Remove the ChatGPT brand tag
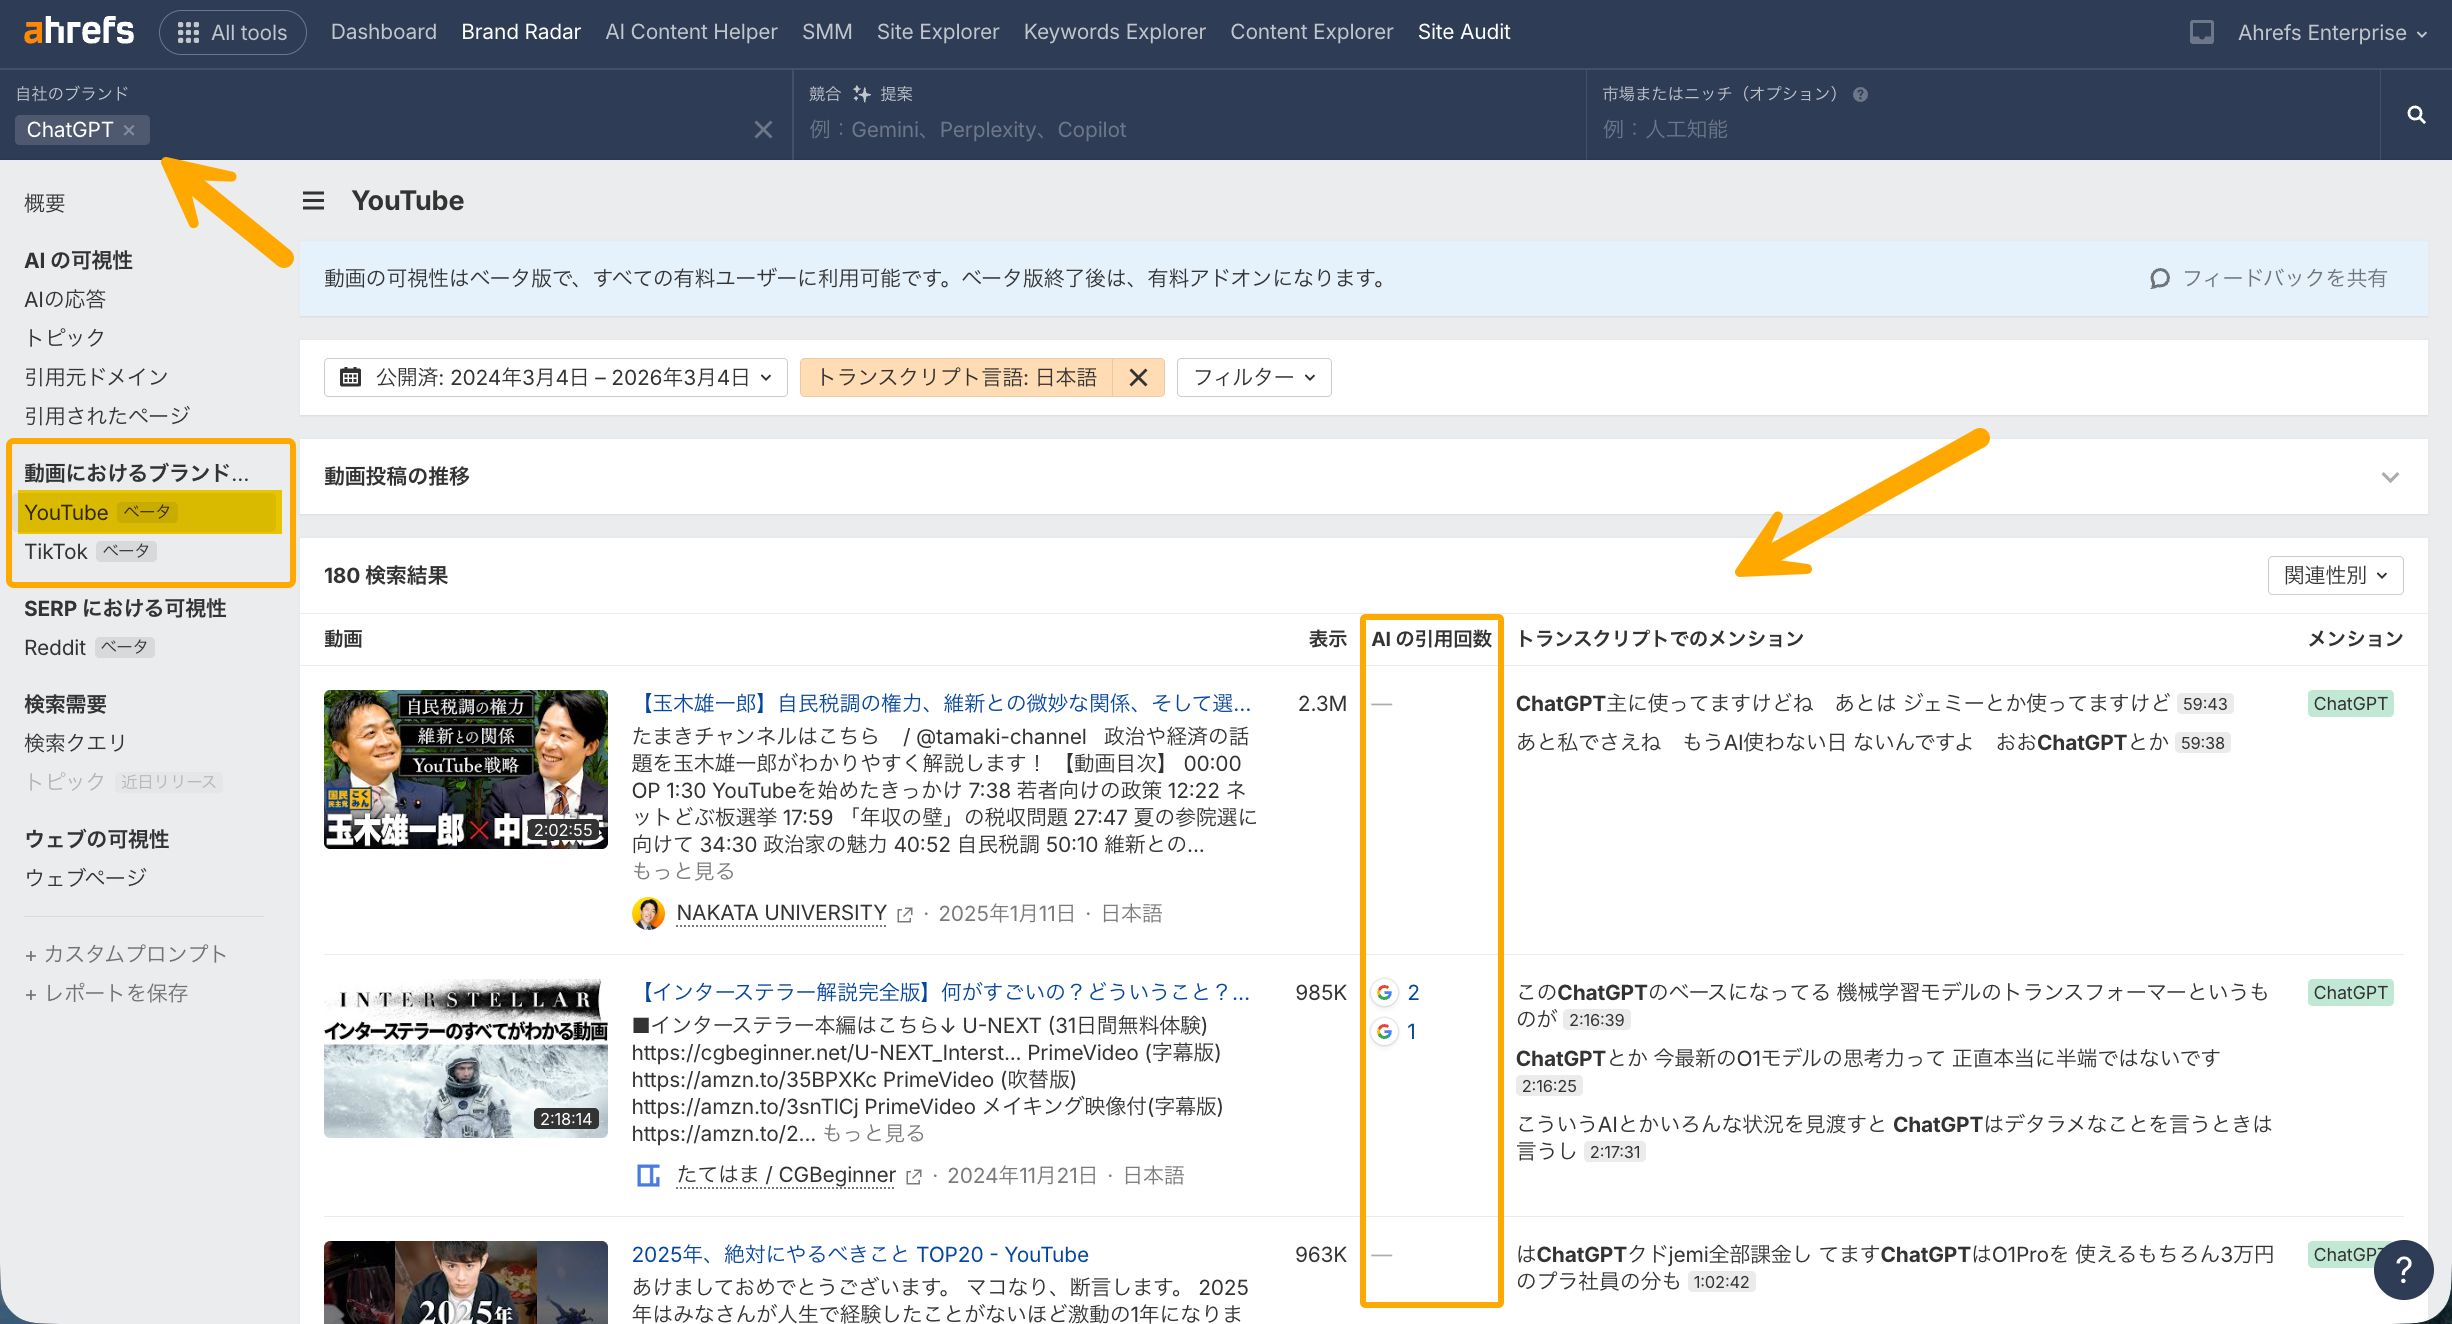The image size is (2452, 1324). click(129, 130)
